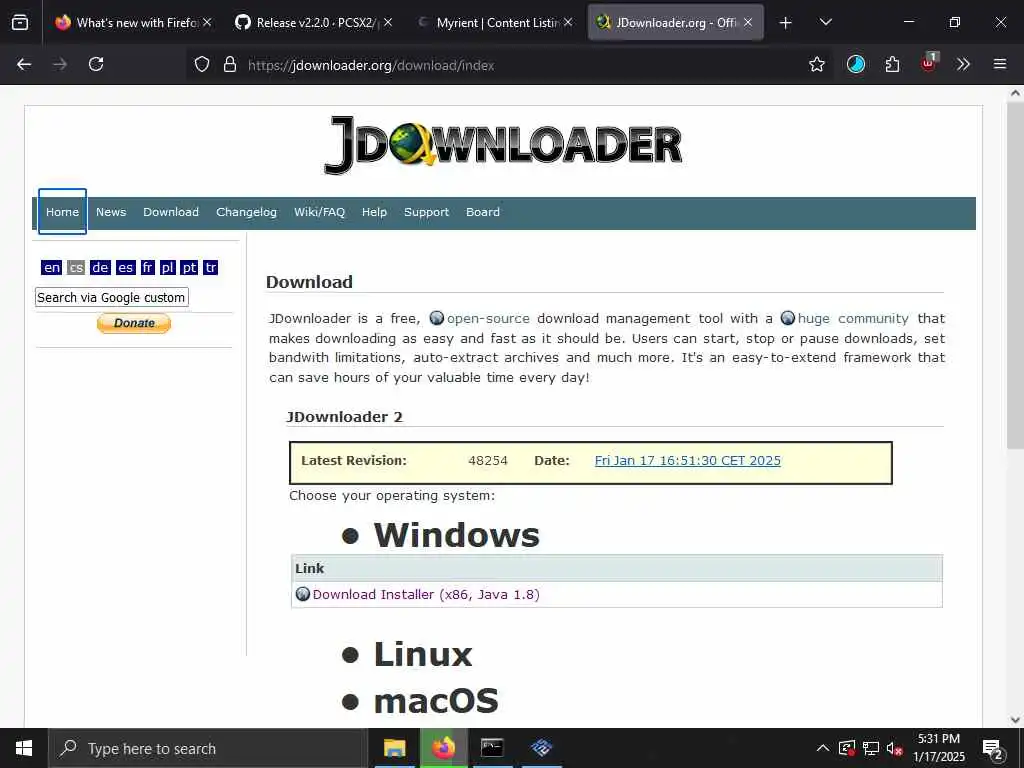Switch site language to fr
The width and height of the screenshot is (1024, 768).
pyautogui.click(x=148, y=267)
